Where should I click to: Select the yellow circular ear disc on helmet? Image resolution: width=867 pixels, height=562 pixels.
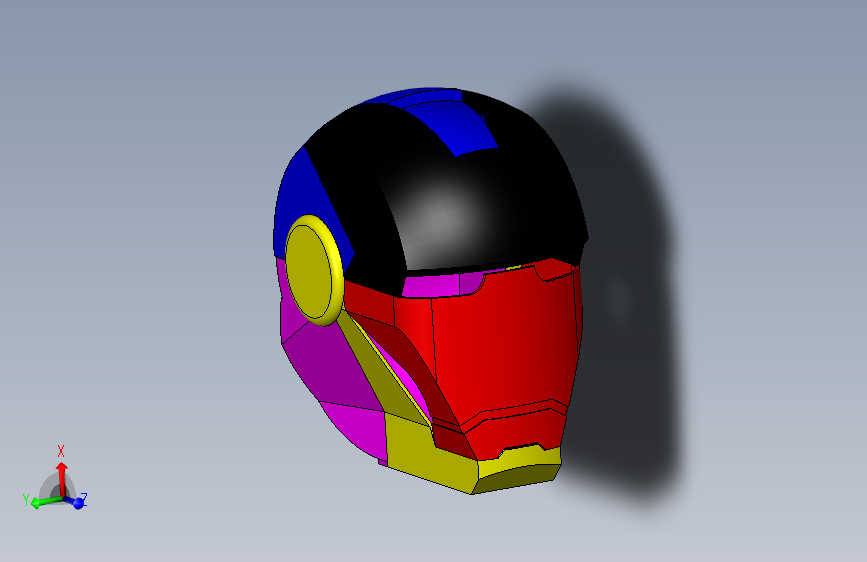314,270
